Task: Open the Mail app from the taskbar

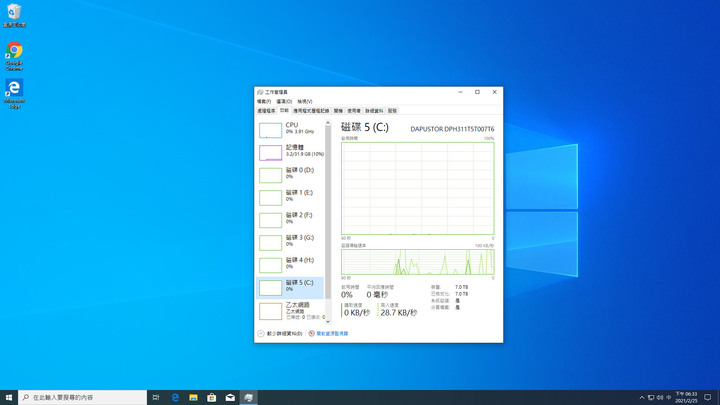Action: (x=230, y=397)
